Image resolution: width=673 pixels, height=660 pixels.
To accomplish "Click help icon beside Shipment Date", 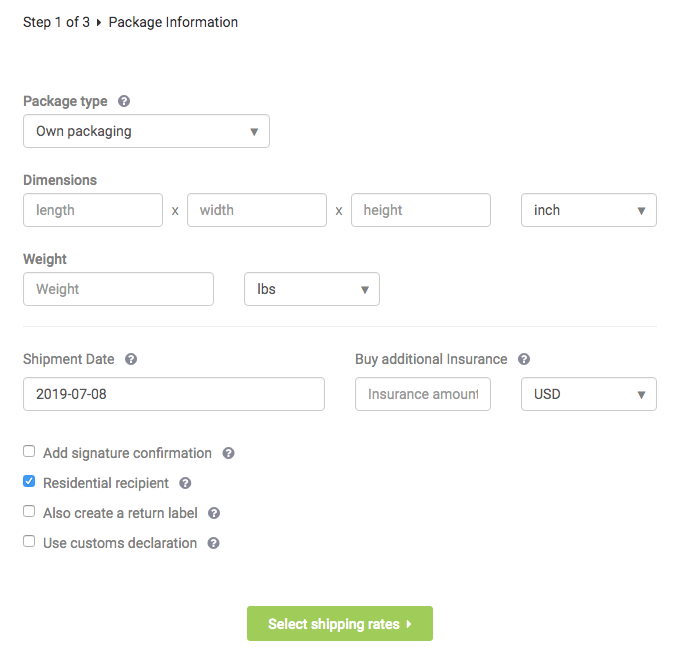I will pyautogui.click(x=131, y=359).
